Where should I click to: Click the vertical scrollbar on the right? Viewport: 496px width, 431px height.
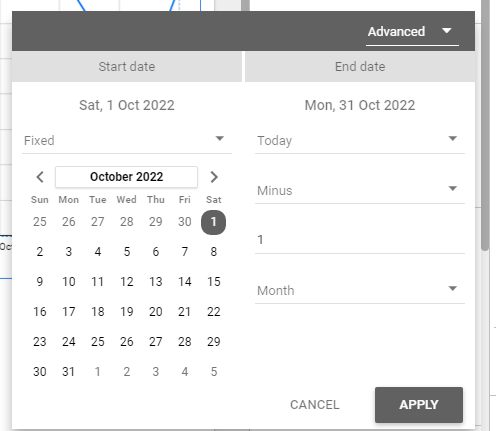click(485, 125)
